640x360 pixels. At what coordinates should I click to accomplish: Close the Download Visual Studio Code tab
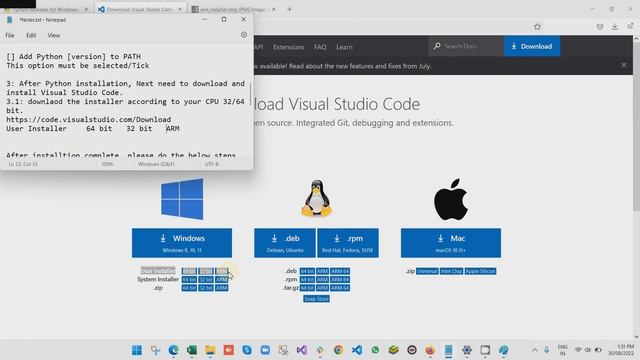(180, 9)
